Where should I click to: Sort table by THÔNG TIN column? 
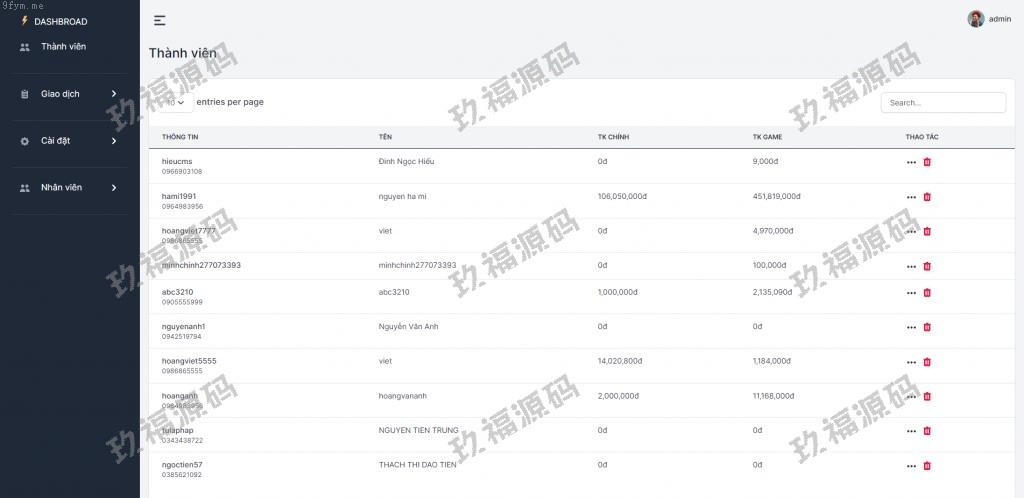(x=180, y=137)
